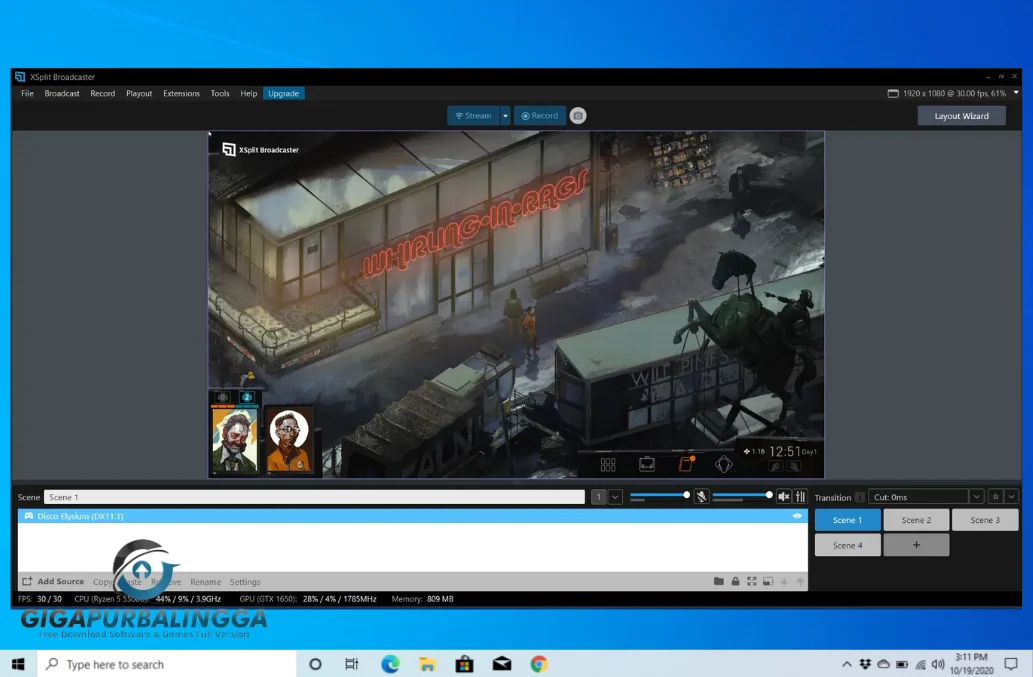The image size is (1033, 677).
Task: Click the Add Source plus icon
Action: coord(27,582)
